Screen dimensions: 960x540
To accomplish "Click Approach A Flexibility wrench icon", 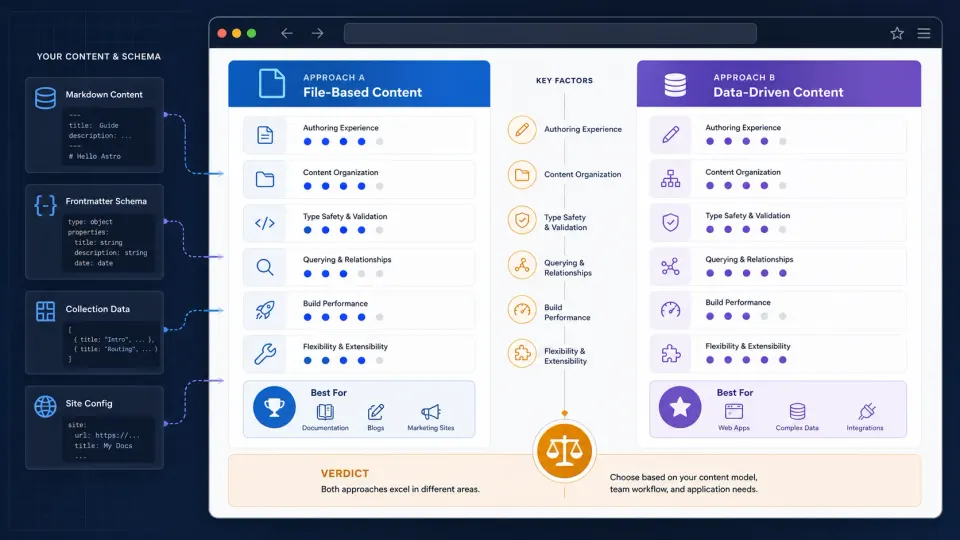I will (x=265, y=354).
